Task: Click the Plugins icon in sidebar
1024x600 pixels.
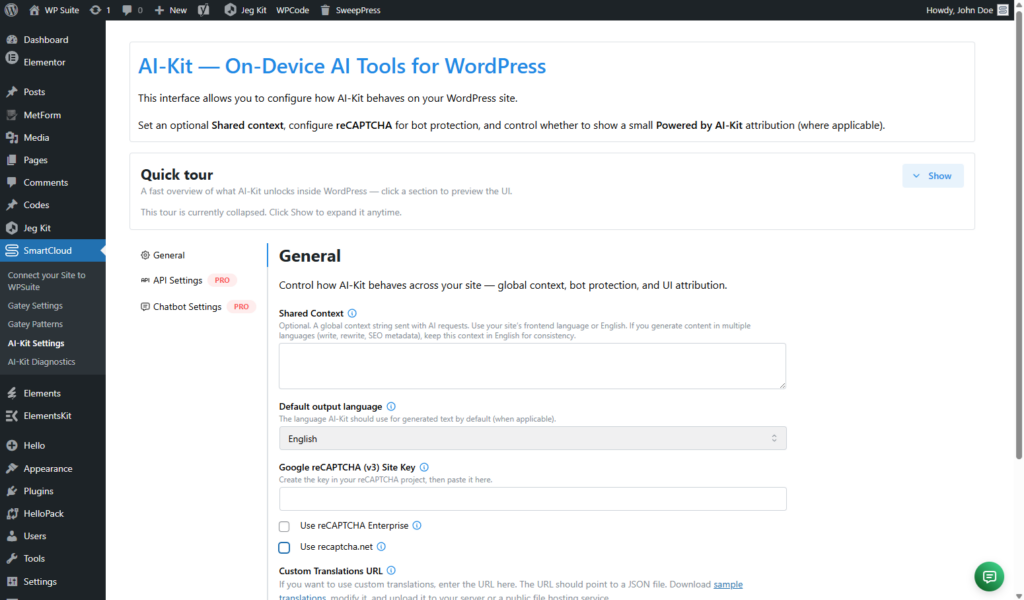Action: pyautogui.click(x=12, y=491)
